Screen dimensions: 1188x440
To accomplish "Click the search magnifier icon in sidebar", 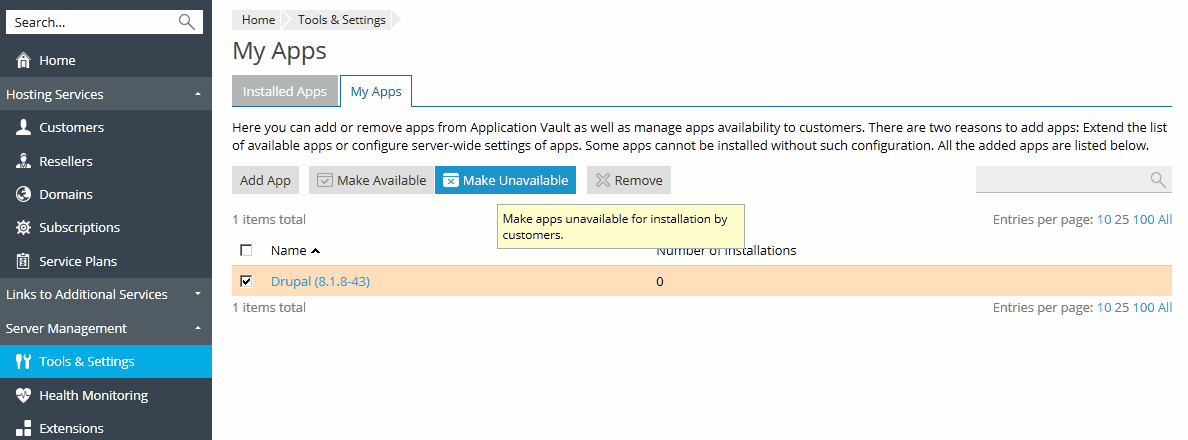I will tap(187, 22).
